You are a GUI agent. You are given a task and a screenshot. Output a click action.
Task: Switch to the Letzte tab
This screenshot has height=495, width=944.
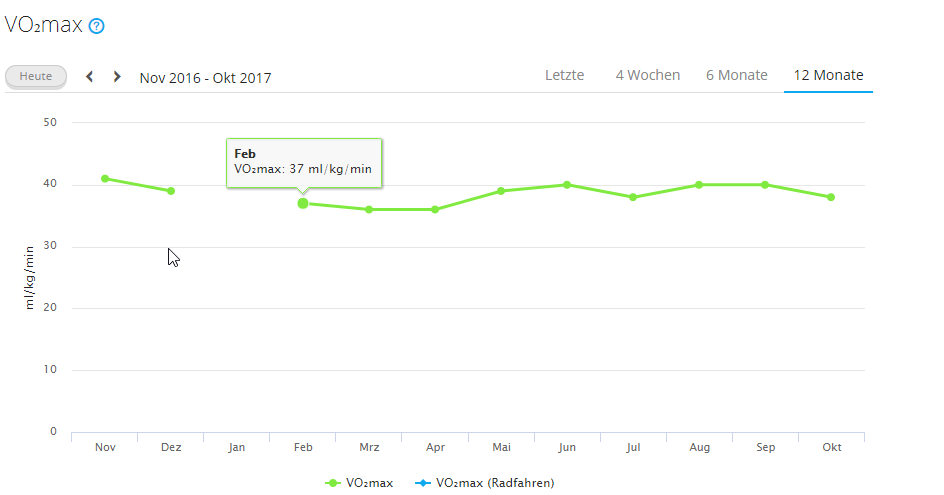[x=564, y=75]
